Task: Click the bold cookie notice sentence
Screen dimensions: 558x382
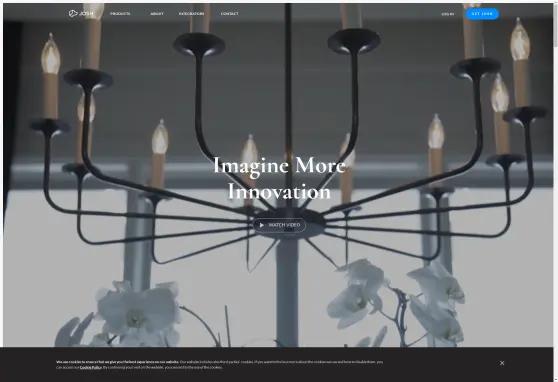Action: pyautogui.click(x=117, y=362)
